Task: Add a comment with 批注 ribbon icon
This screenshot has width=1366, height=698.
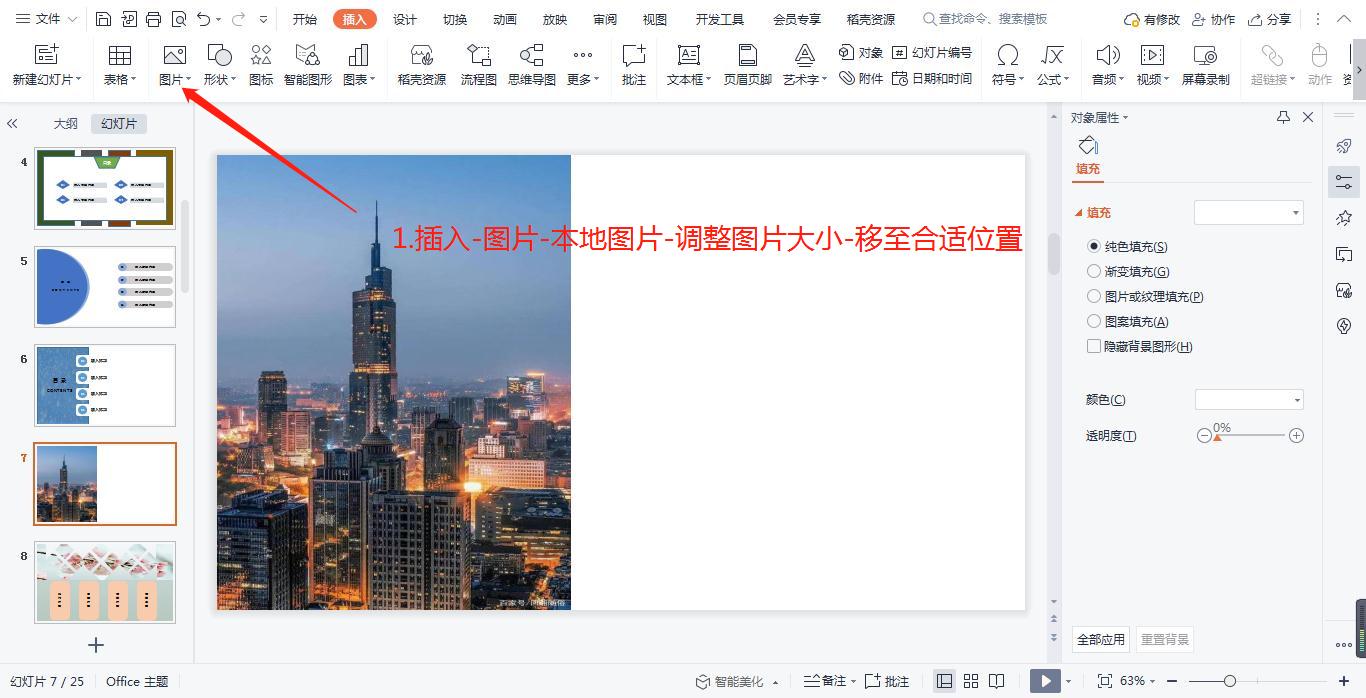Action: tap(634, 65)
